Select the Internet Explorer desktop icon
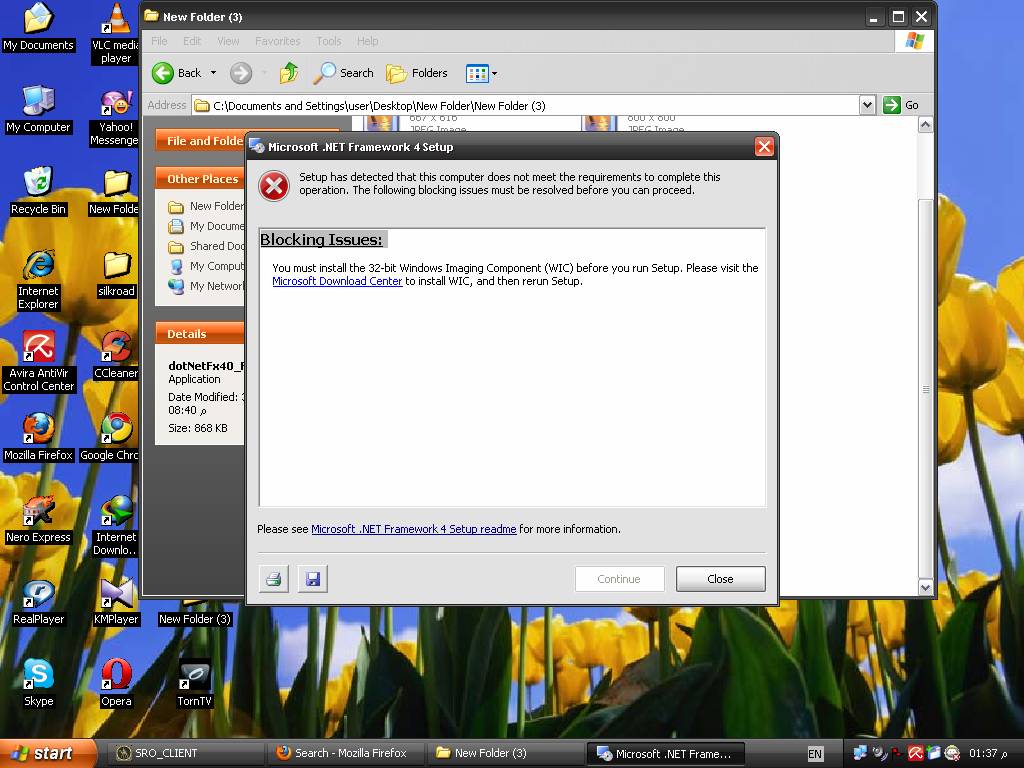The height and width of the screenshot is (768, 1024). click(39, 280)
